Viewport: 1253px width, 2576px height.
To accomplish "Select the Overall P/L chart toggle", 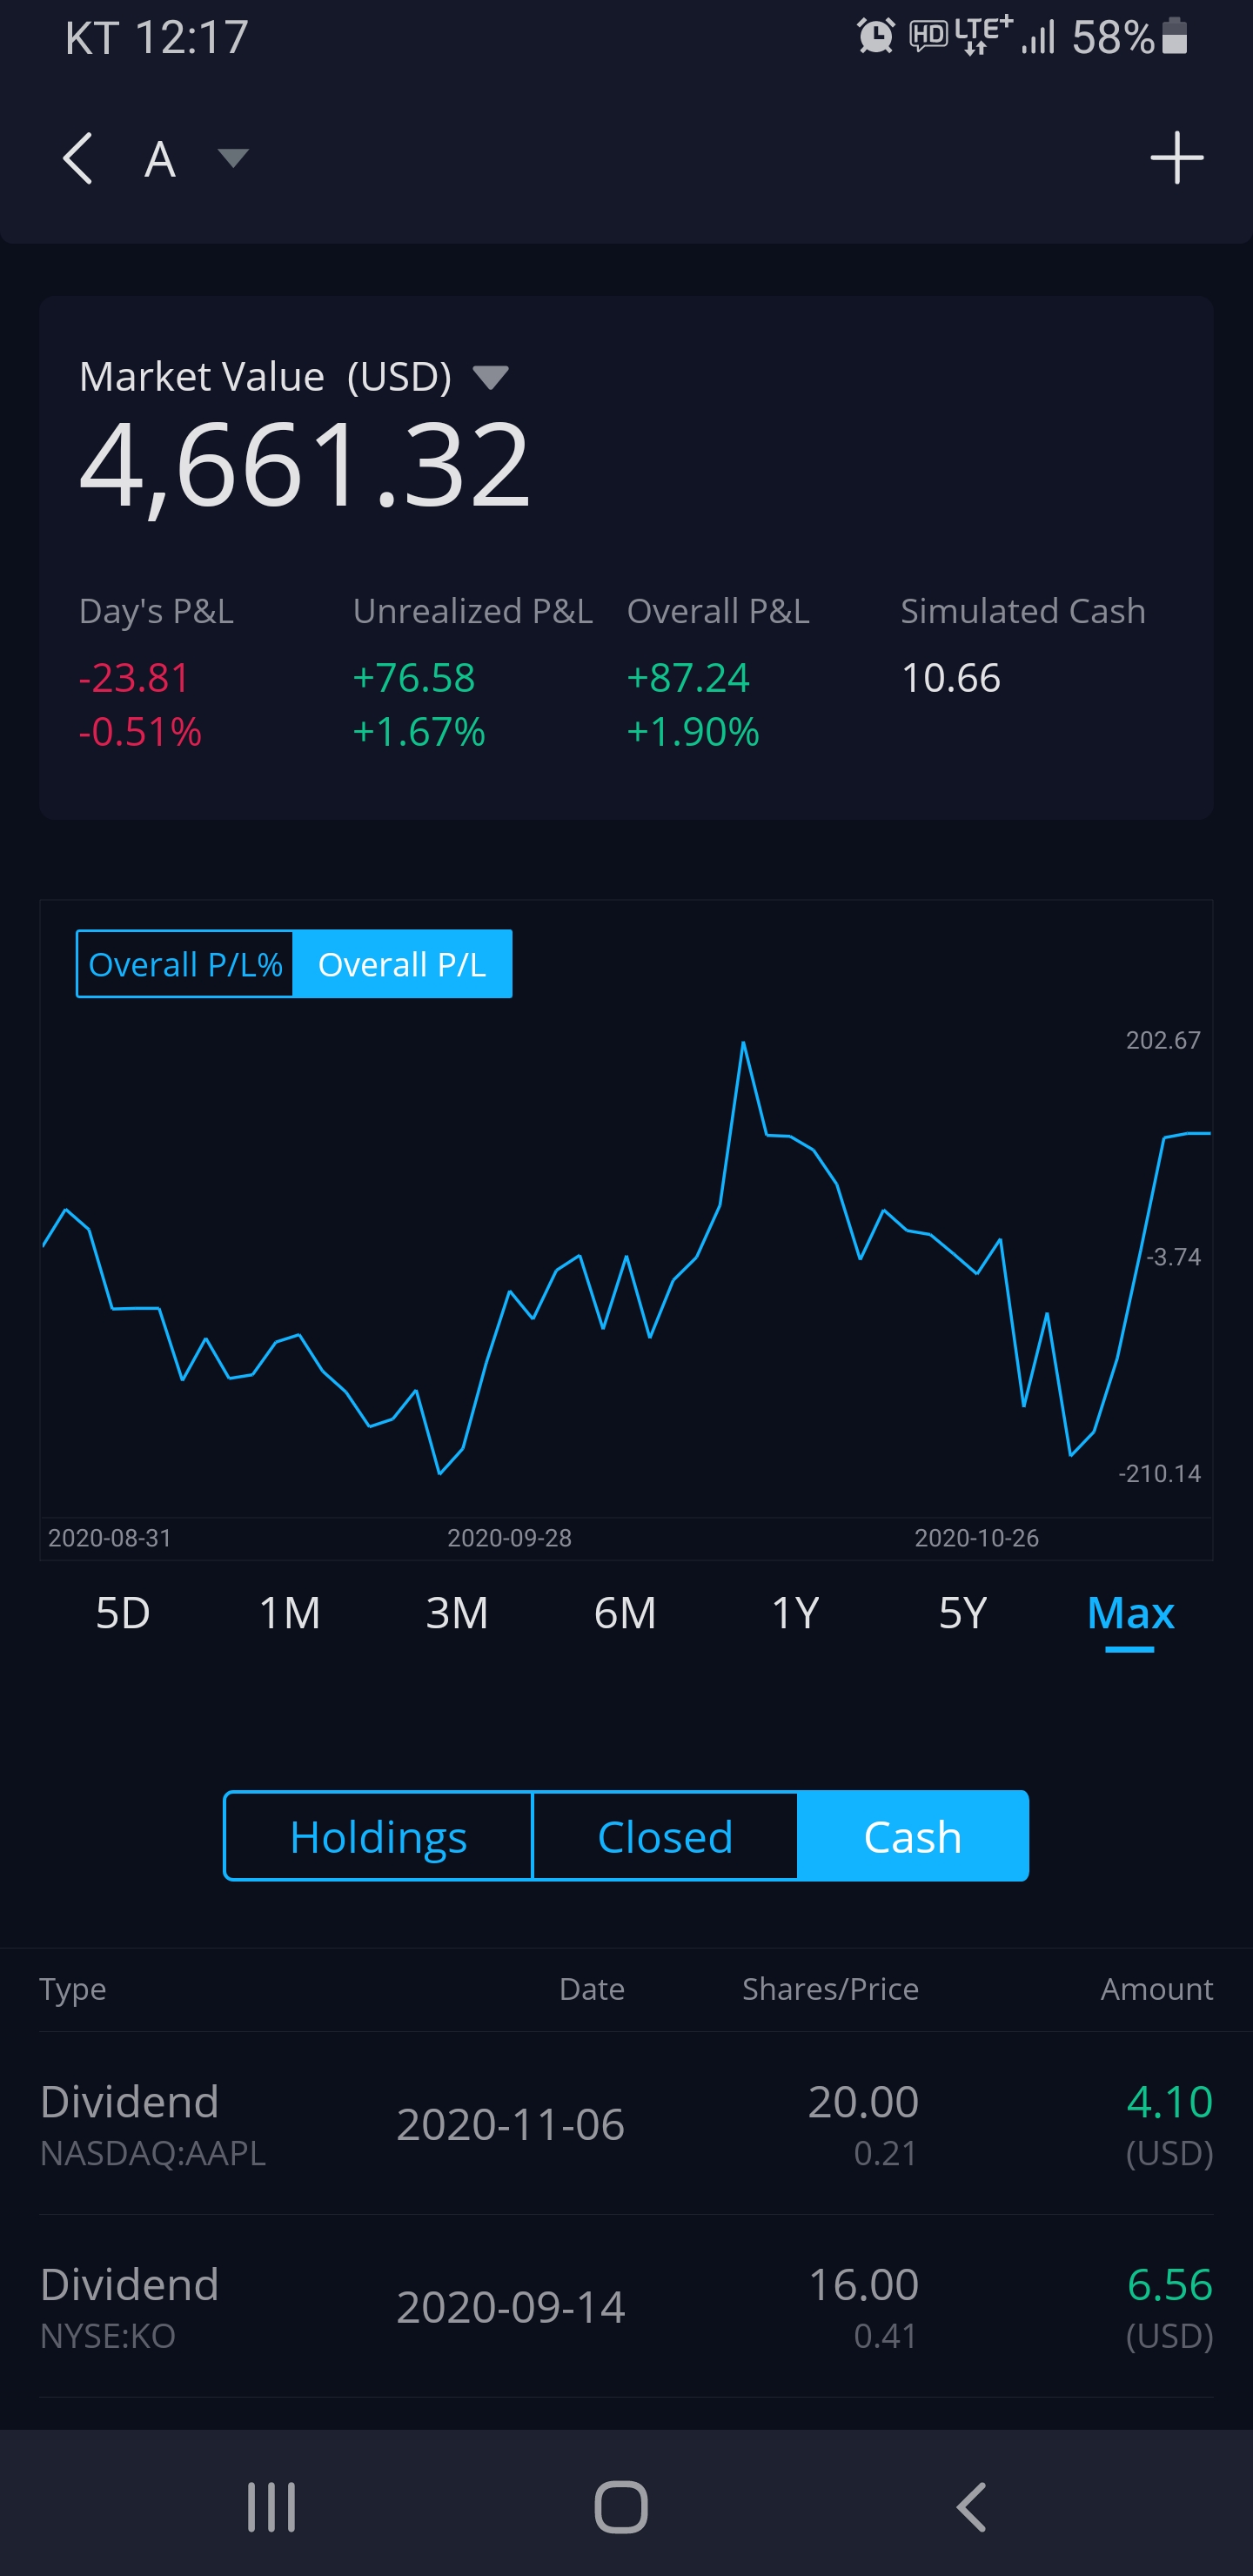I will point(402,964).
